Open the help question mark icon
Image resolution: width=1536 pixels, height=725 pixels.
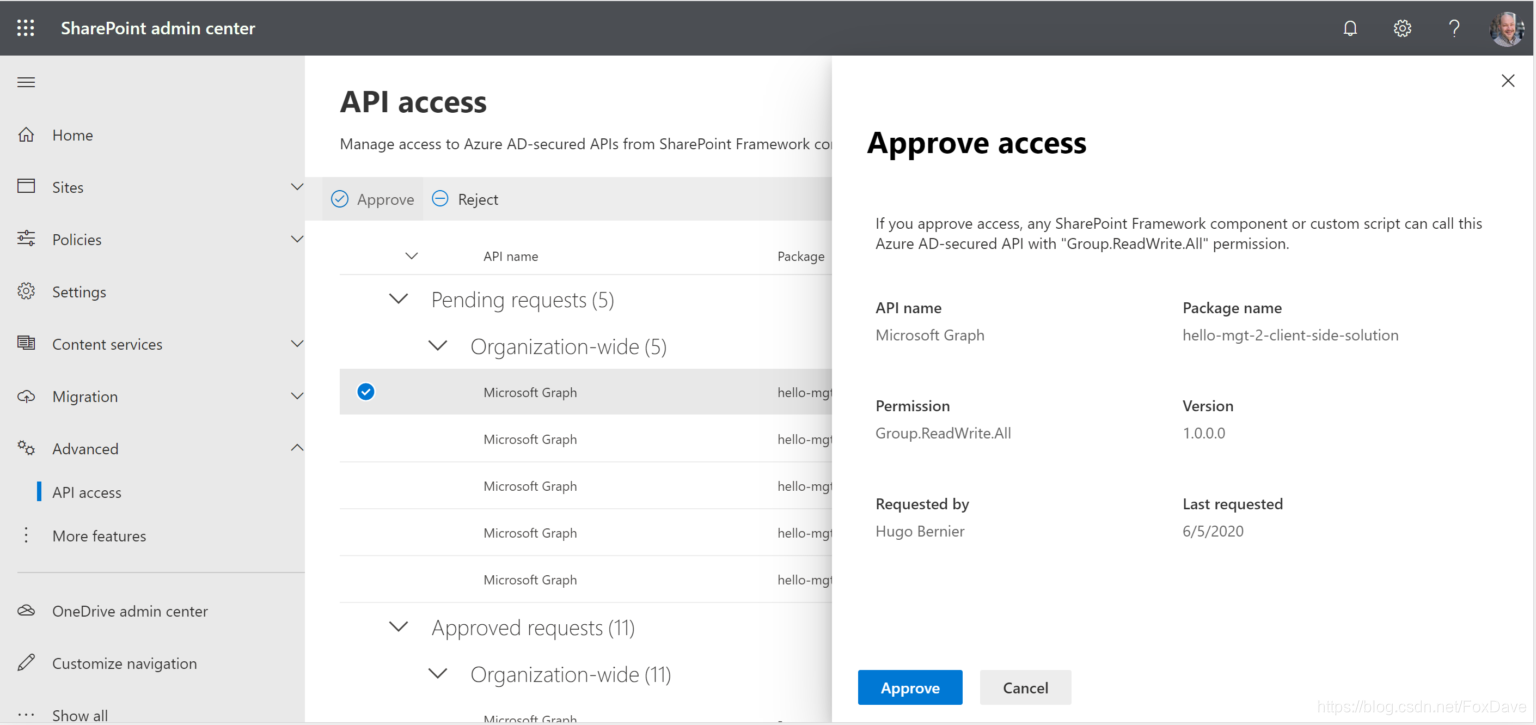[x=1454, y=28]
